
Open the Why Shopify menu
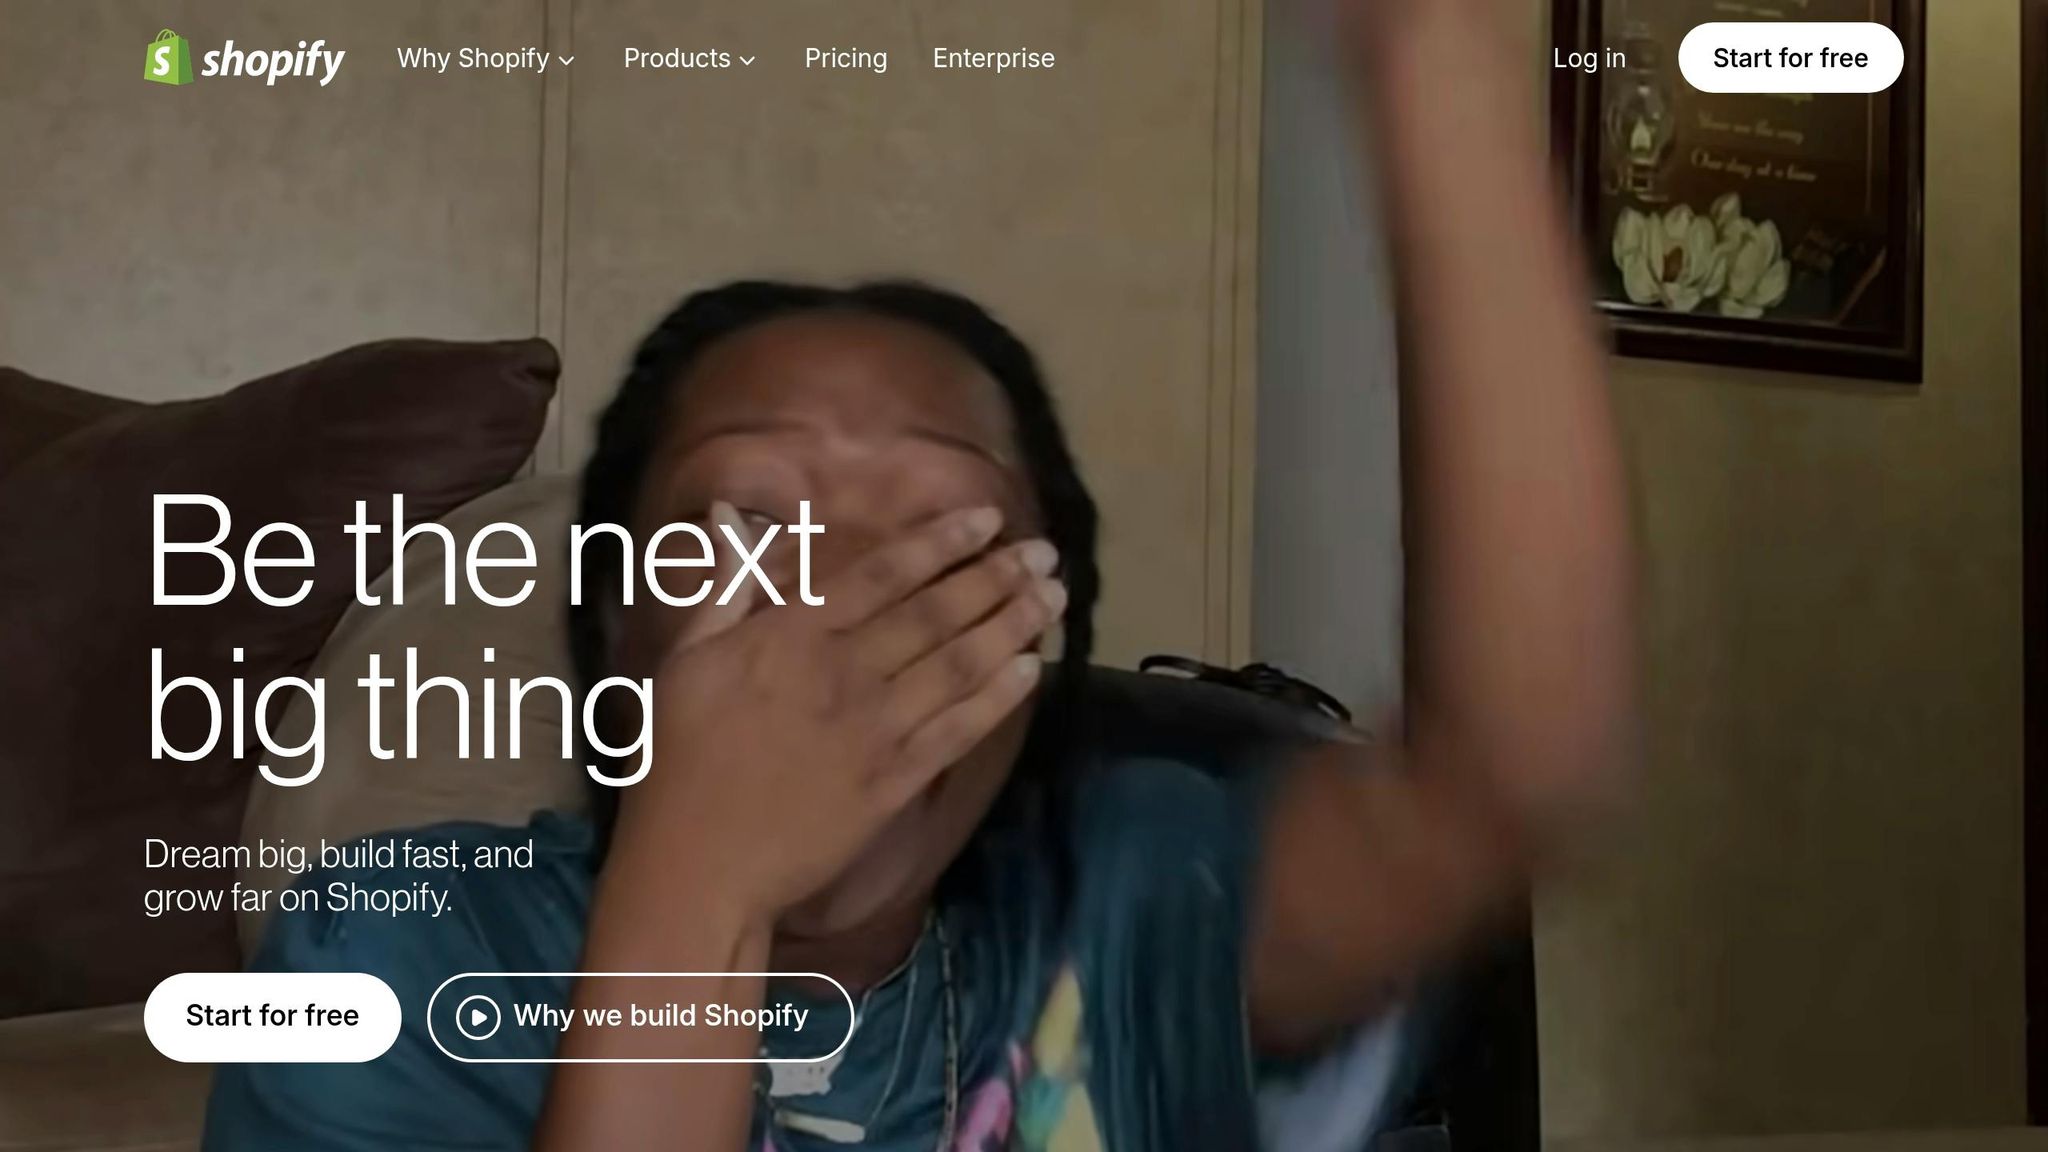click(x=485, y=58)
